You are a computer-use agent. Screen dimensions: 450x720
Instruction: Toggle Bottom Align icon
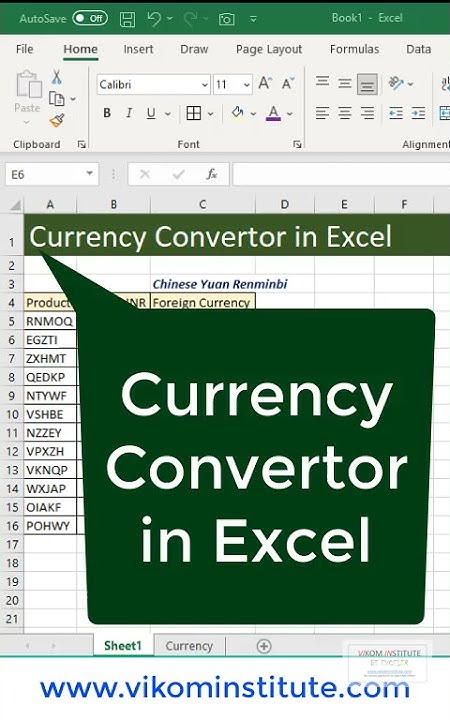pos(367,84)
